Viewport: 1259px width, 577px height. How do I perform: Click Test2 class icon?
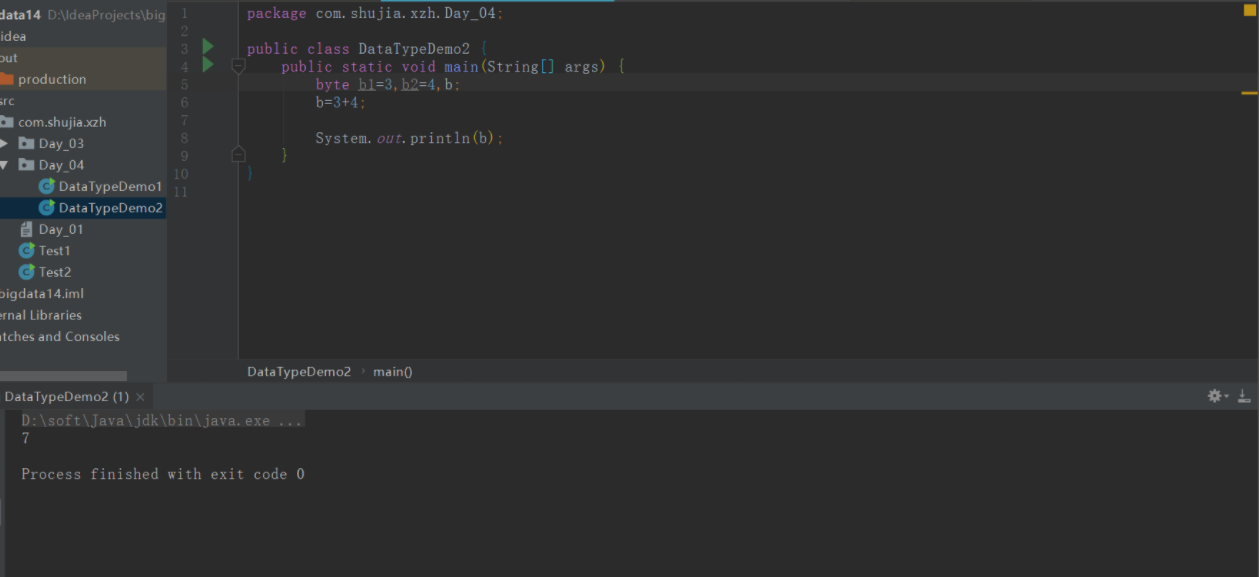pos(27,272)
